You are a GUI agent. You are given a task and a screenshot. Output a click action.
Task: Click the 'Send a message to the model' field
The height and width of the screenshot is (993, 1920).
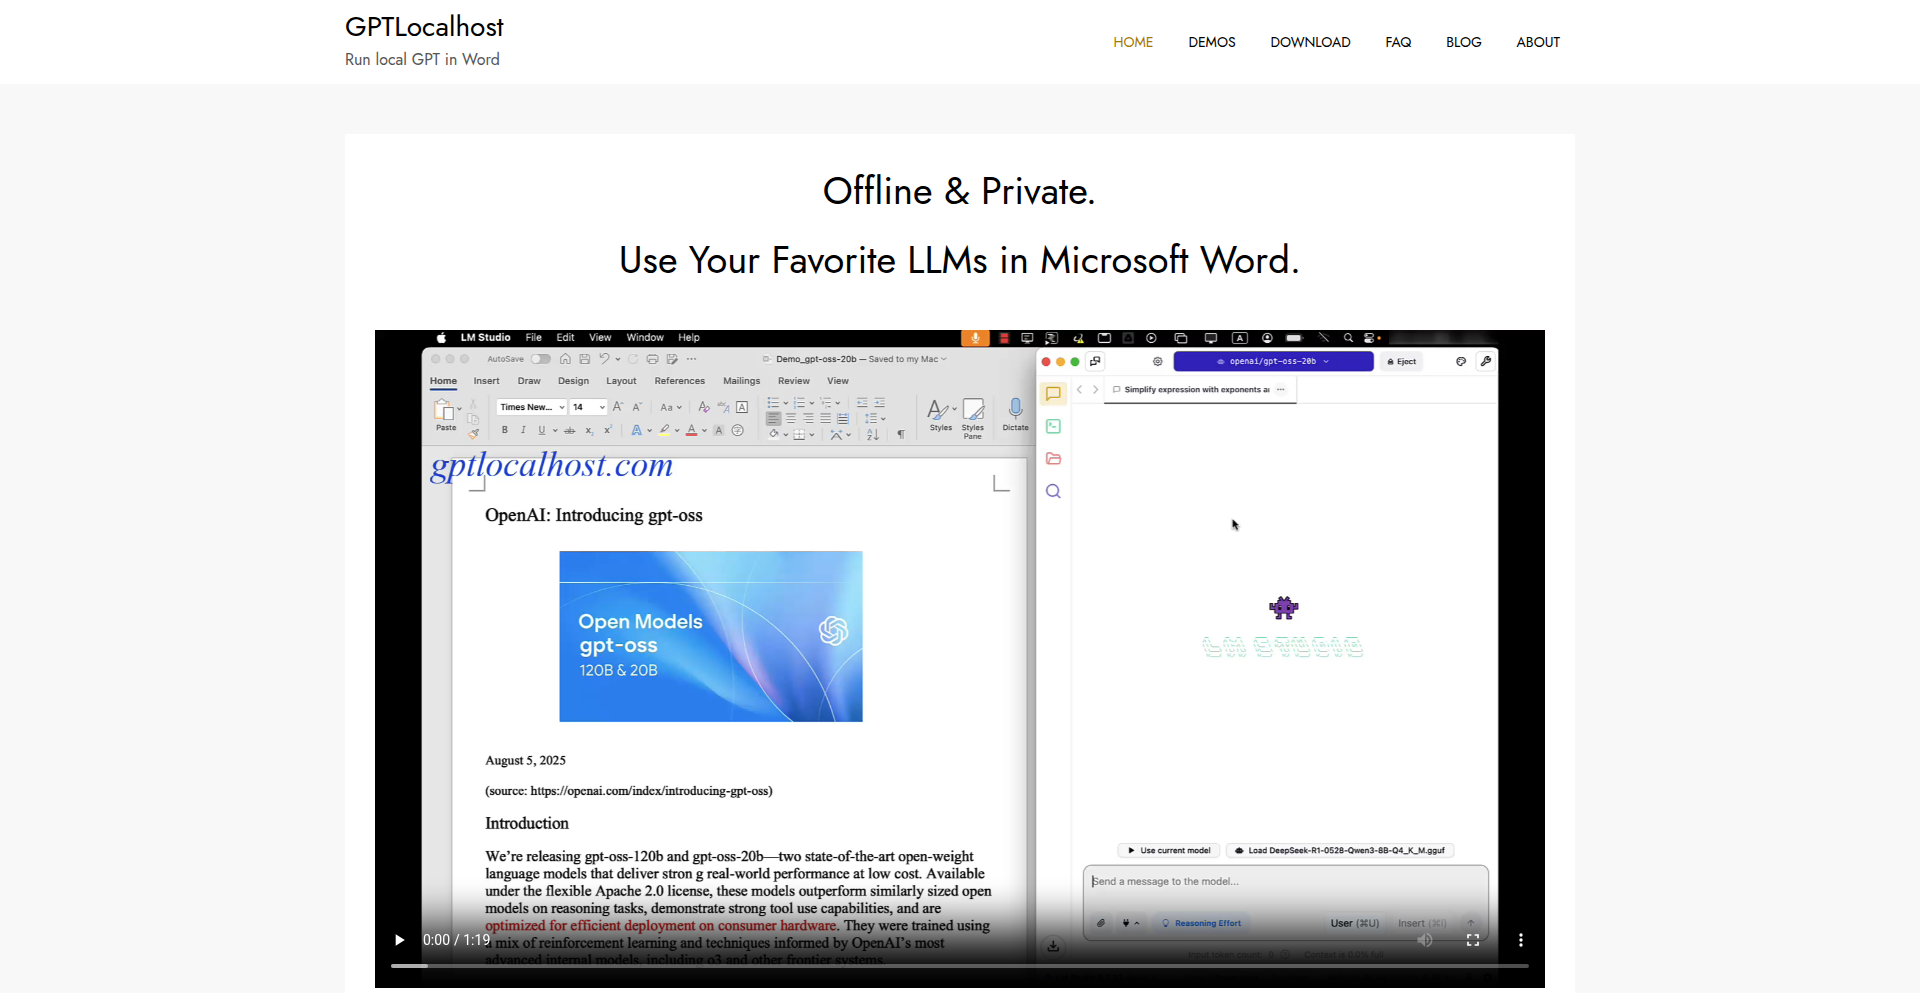point(1285,882)
